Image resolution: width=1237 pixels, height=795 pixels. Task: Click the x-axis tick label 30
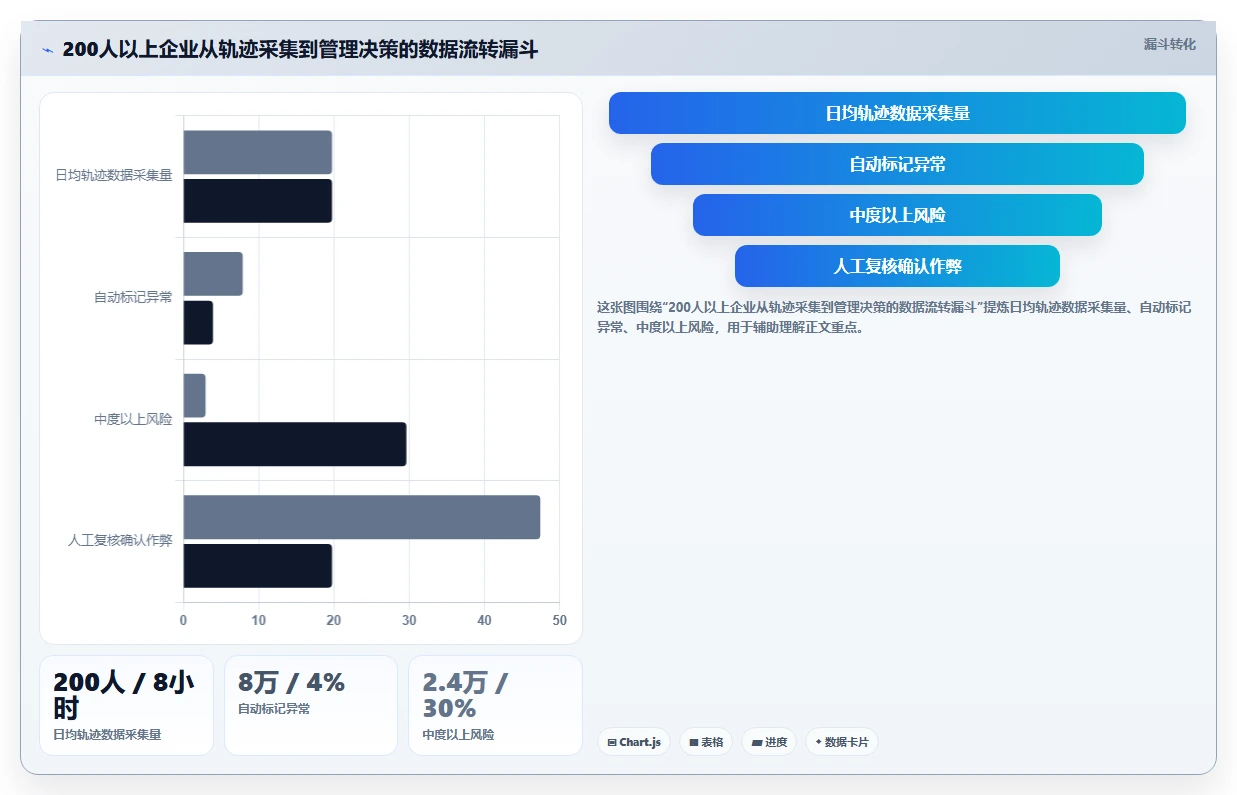coord(409,620)
